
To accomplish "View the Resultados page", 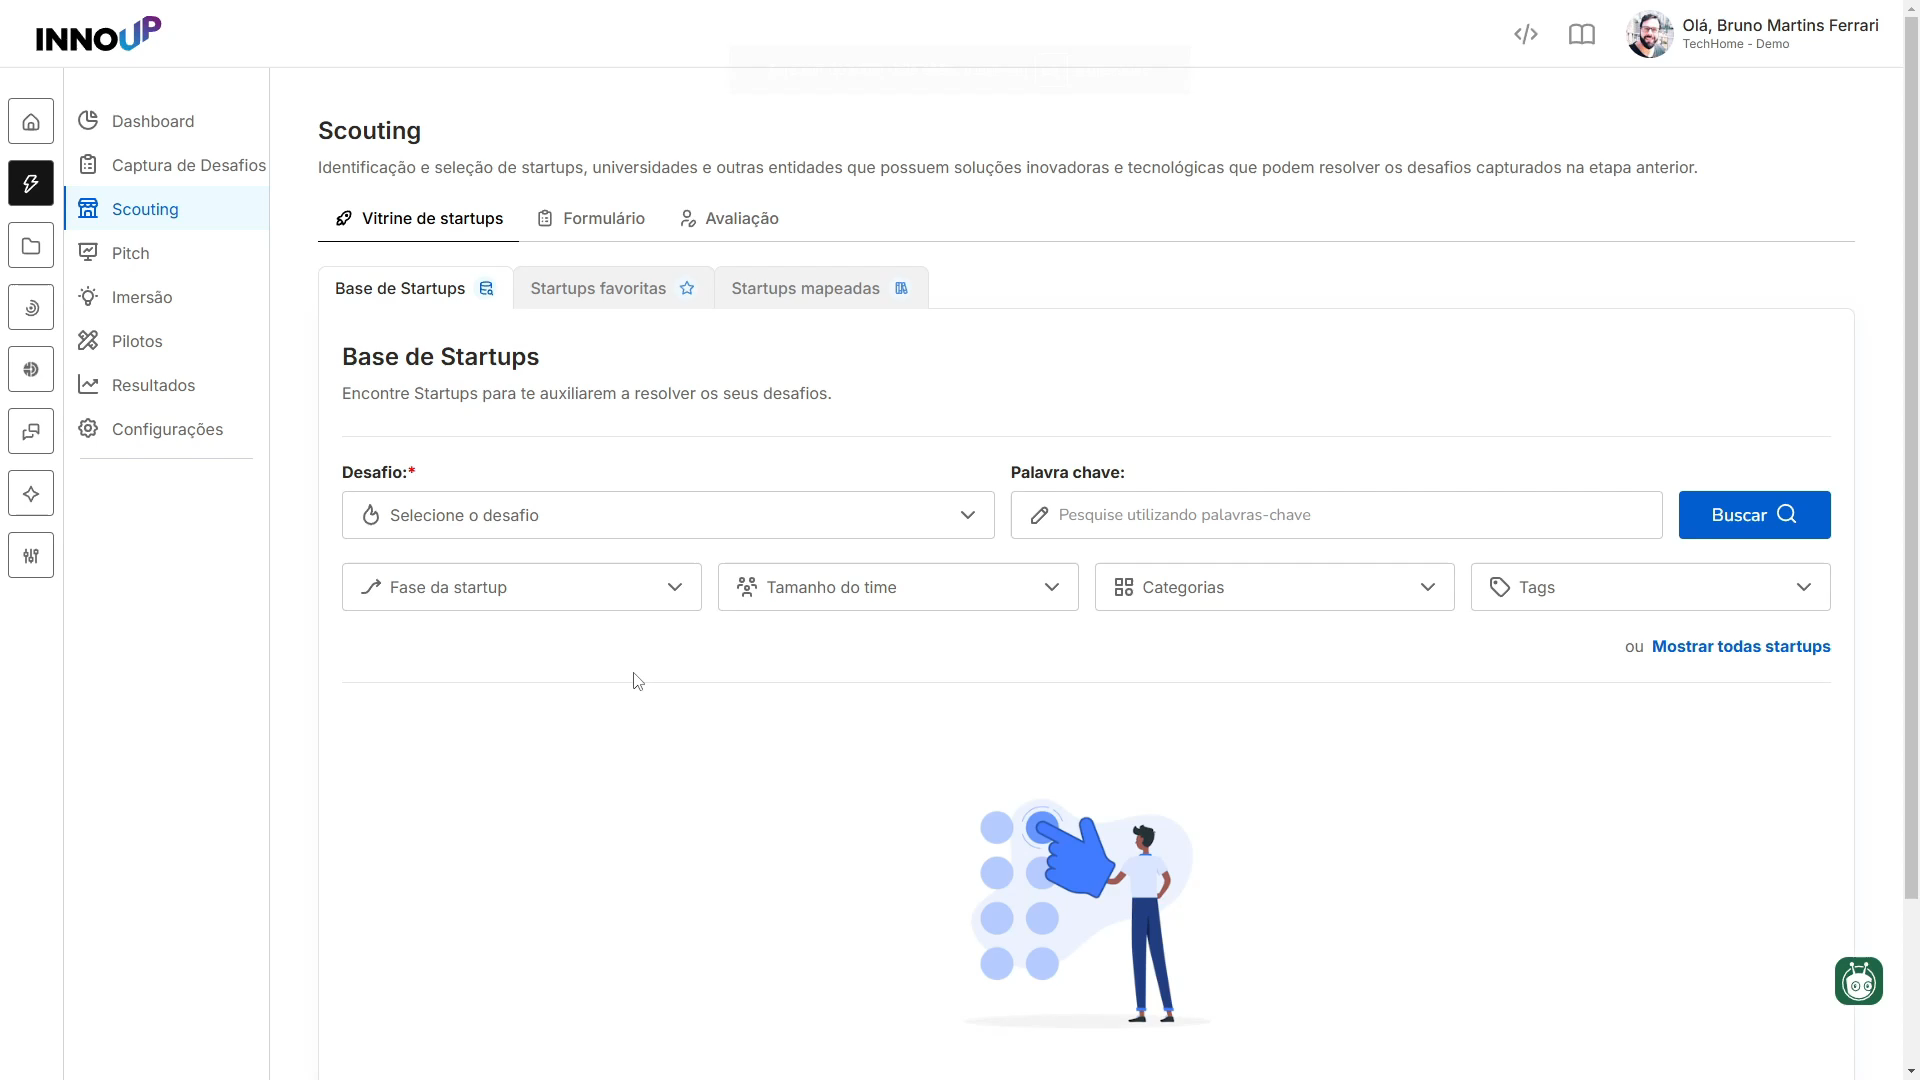I will pos(166,385).
